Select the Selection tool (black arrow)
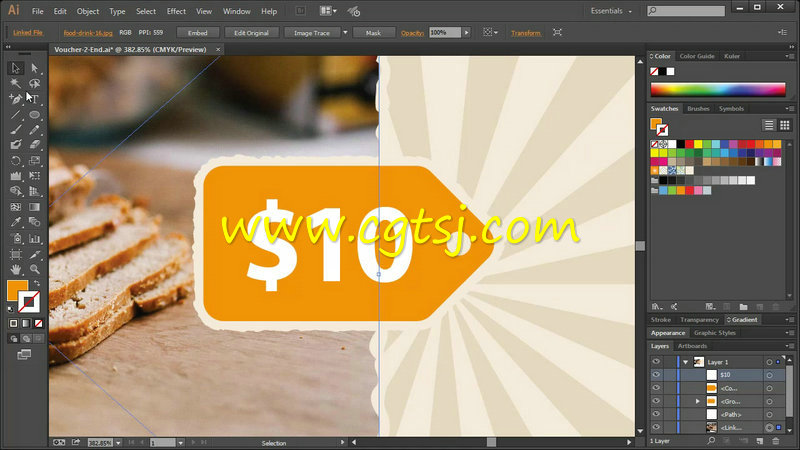Screen dimensions: 800x450 [x=16, y=68]
